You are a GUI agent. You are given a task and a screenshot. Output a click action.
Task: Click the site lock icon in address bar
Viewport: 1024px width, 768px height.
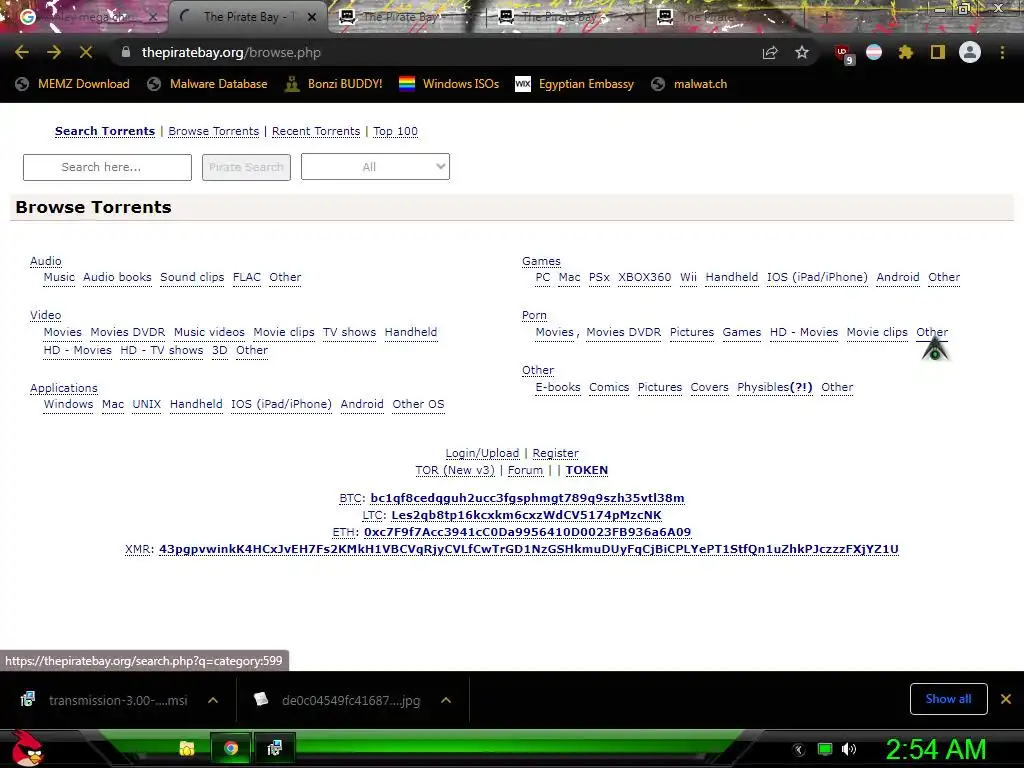pyautogui.click(x=126, y=52)
